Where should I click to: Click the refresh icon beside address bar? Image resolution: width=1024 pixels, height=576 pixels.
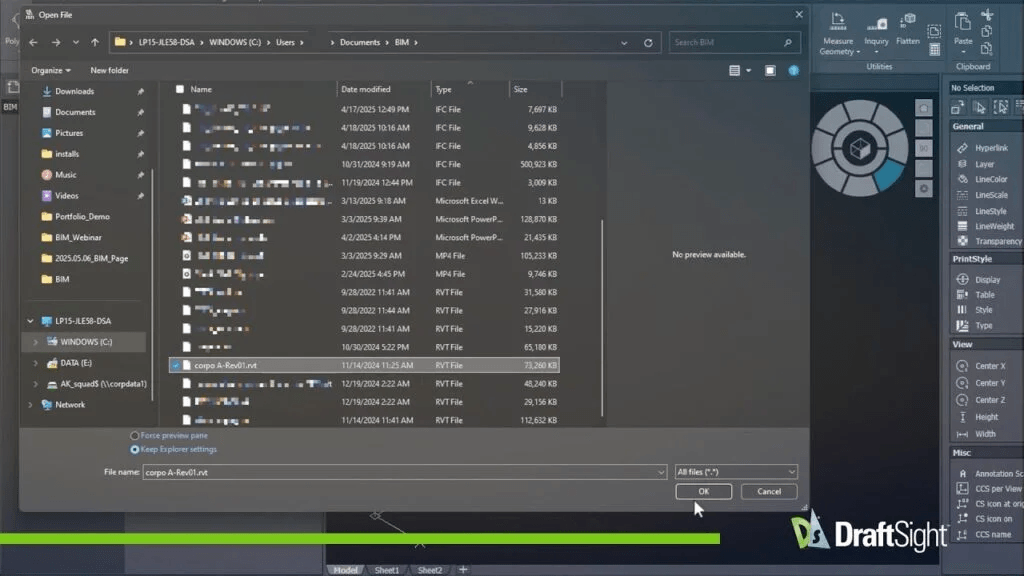click(648, 43)
